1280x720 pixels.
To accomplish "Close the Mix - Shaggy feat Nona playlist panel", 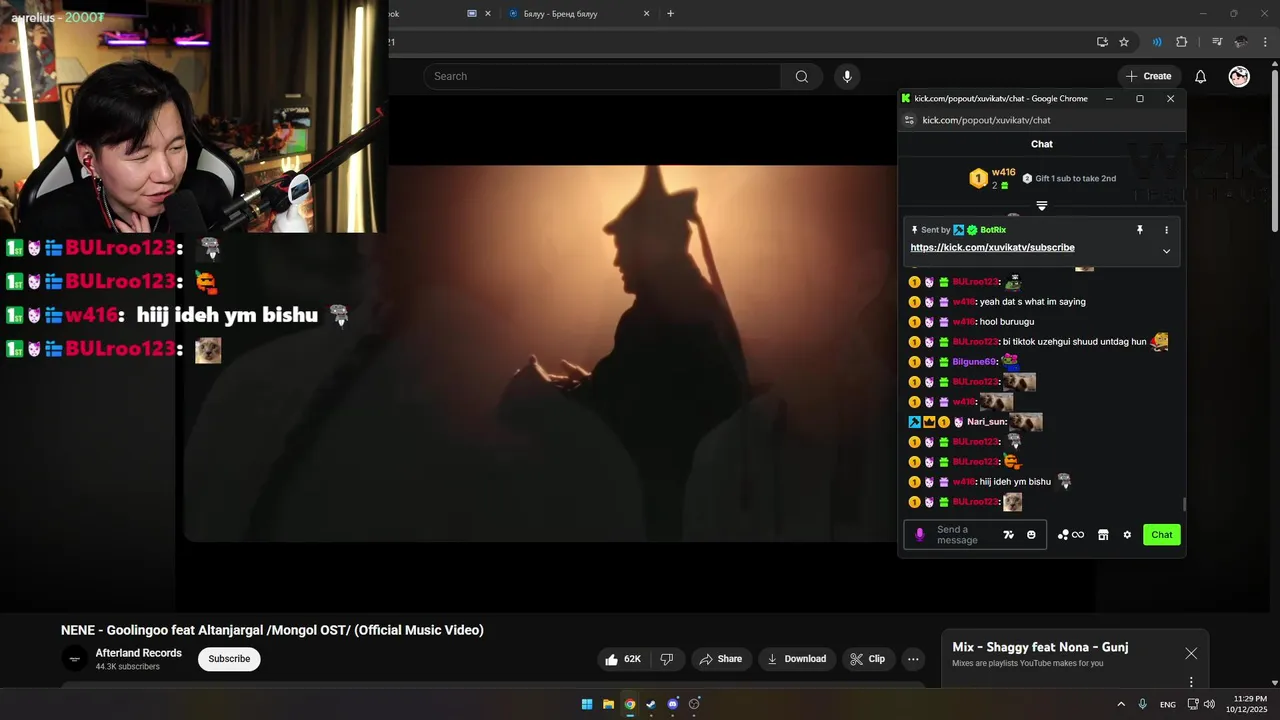I will tap(1191, 653).
